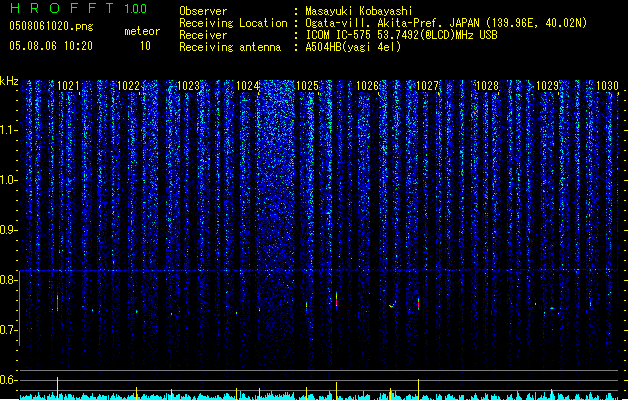Click the 0.6 kHz axis tick label
The height and width of the screenshot is (400, 629).
[x=9, y=380]
